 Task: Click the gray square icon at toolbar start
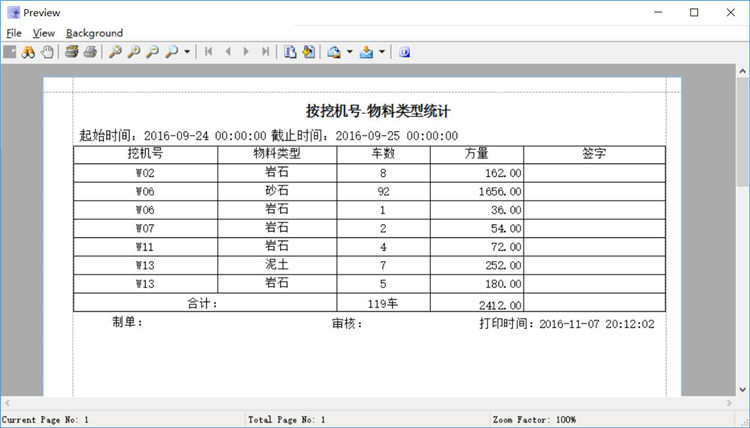tap(10, 51)
